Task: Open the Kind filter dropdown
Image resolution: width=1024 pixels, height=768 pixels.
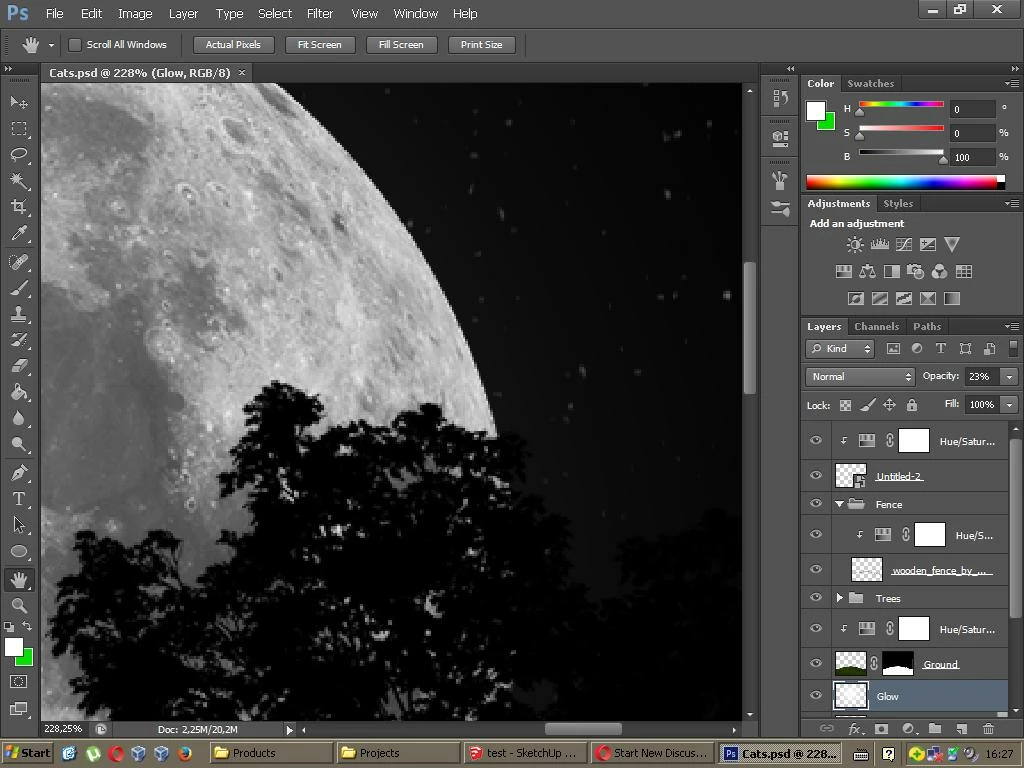Action: (x=840, y=349)
